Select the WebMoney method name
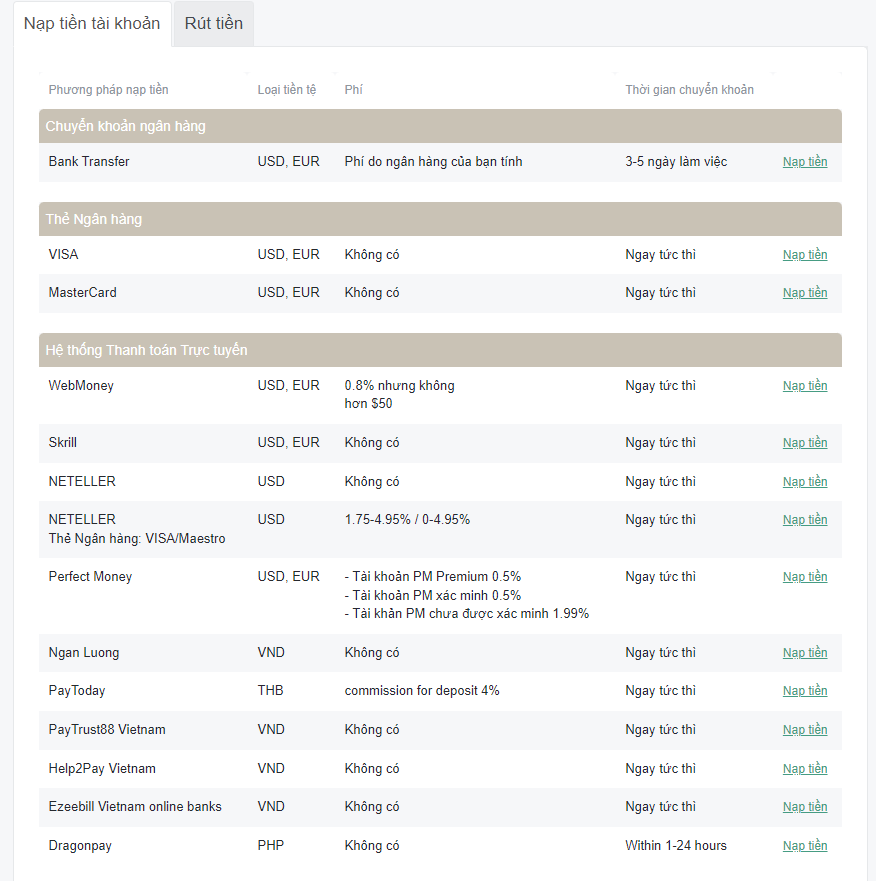Image resolution: width=876 pixels, height=881 pixels. [x=81, y=385]
